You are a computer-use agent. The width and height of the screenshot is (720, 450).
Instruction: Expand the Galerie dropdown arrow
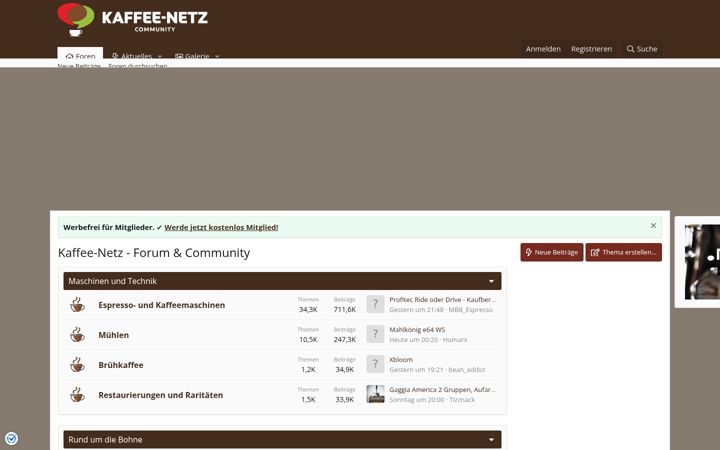click(217, 56)
